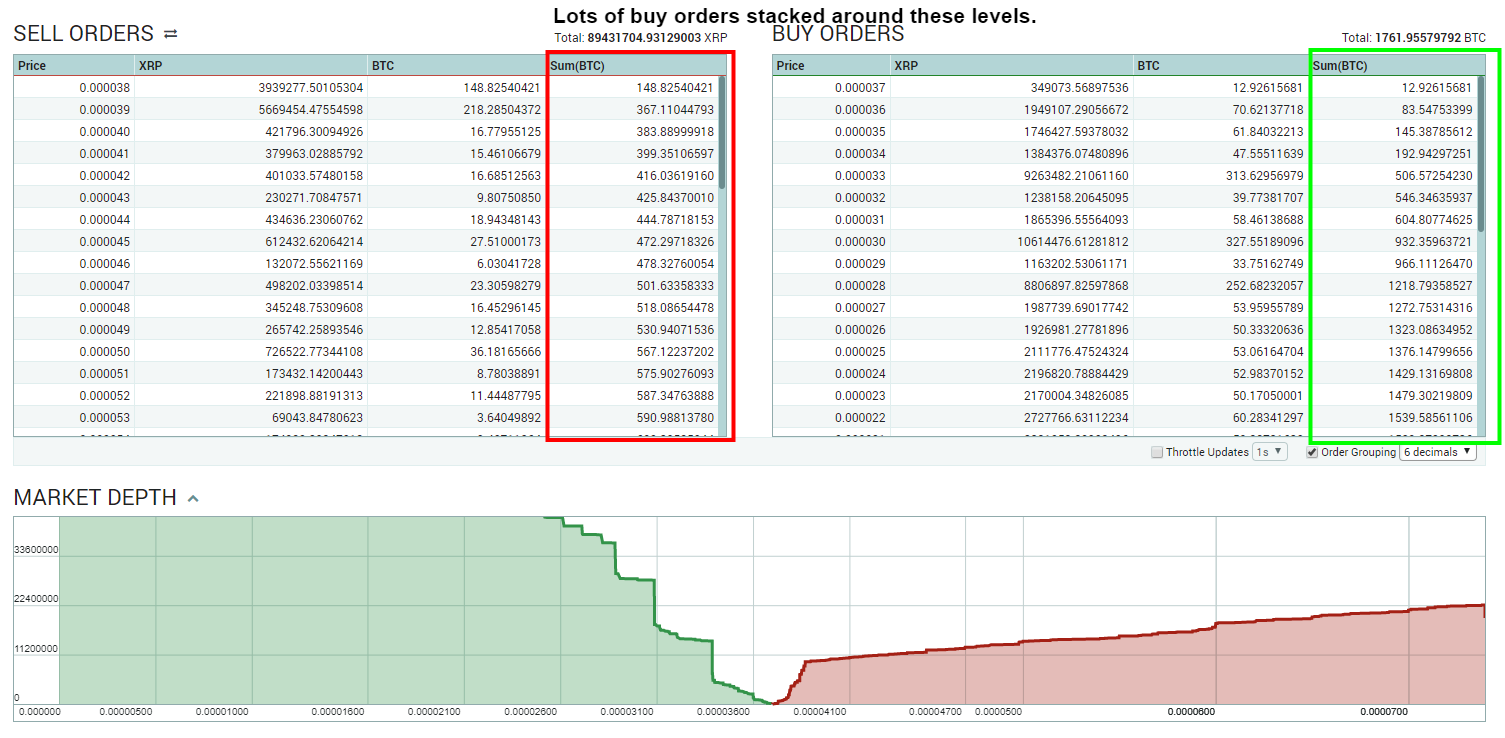Viewport: 1505px width, 738px height.
Task: Uncheck the Order Grouping checkbox
Action: click(1312, 452)
